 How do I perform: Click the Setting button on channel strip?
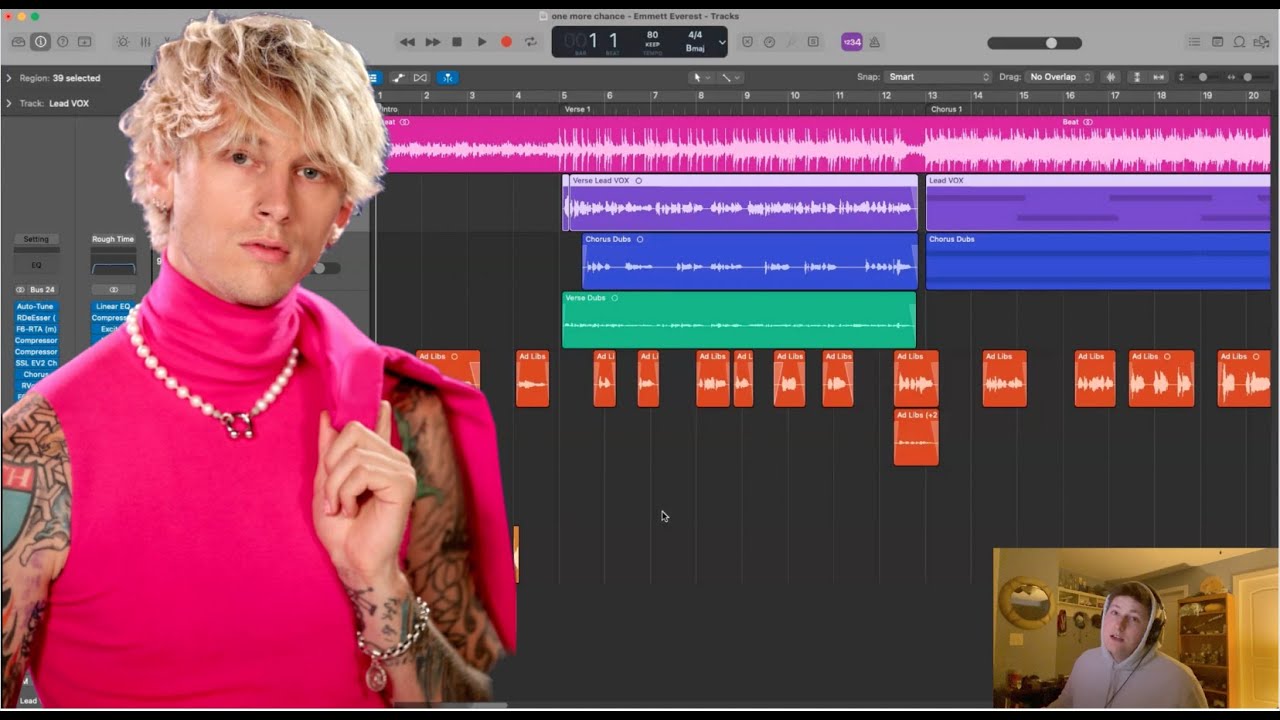pos(36,239)
